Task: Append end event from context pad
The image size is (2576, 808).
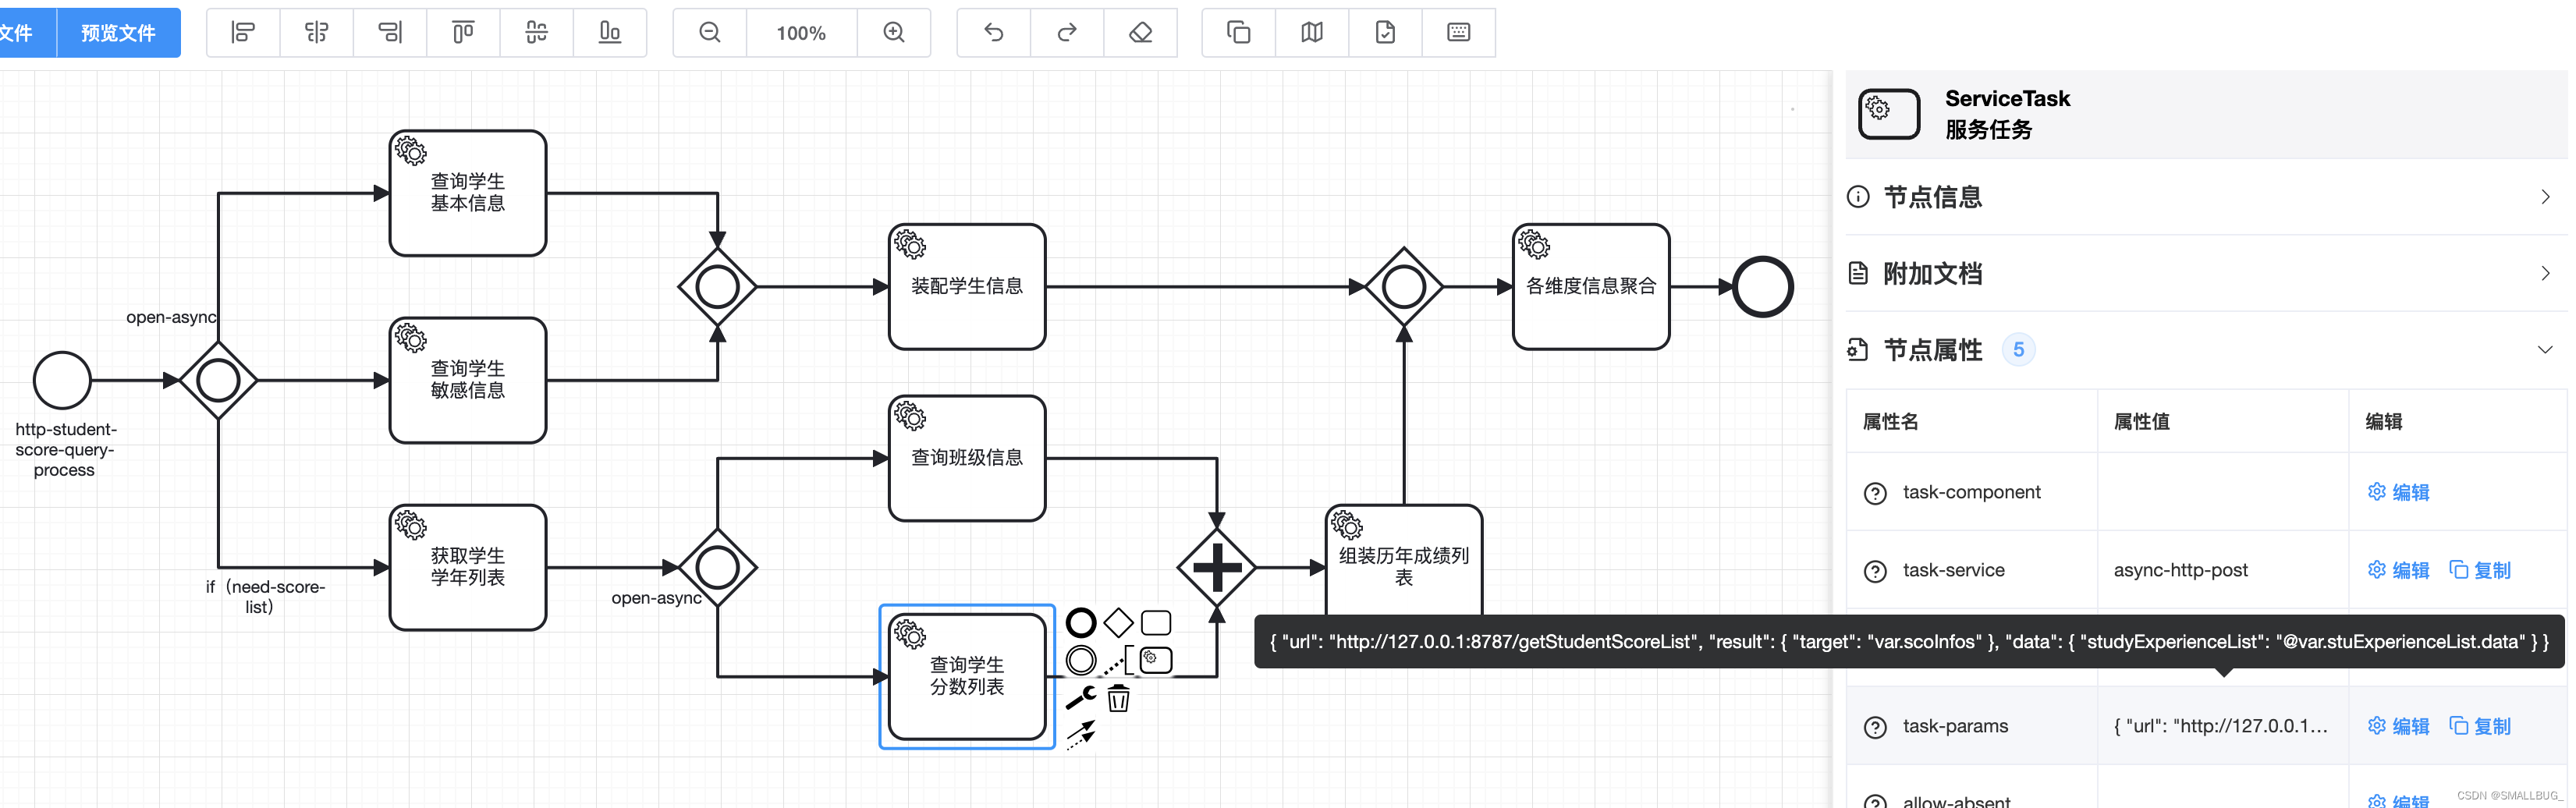Action: pos(1080,623)
